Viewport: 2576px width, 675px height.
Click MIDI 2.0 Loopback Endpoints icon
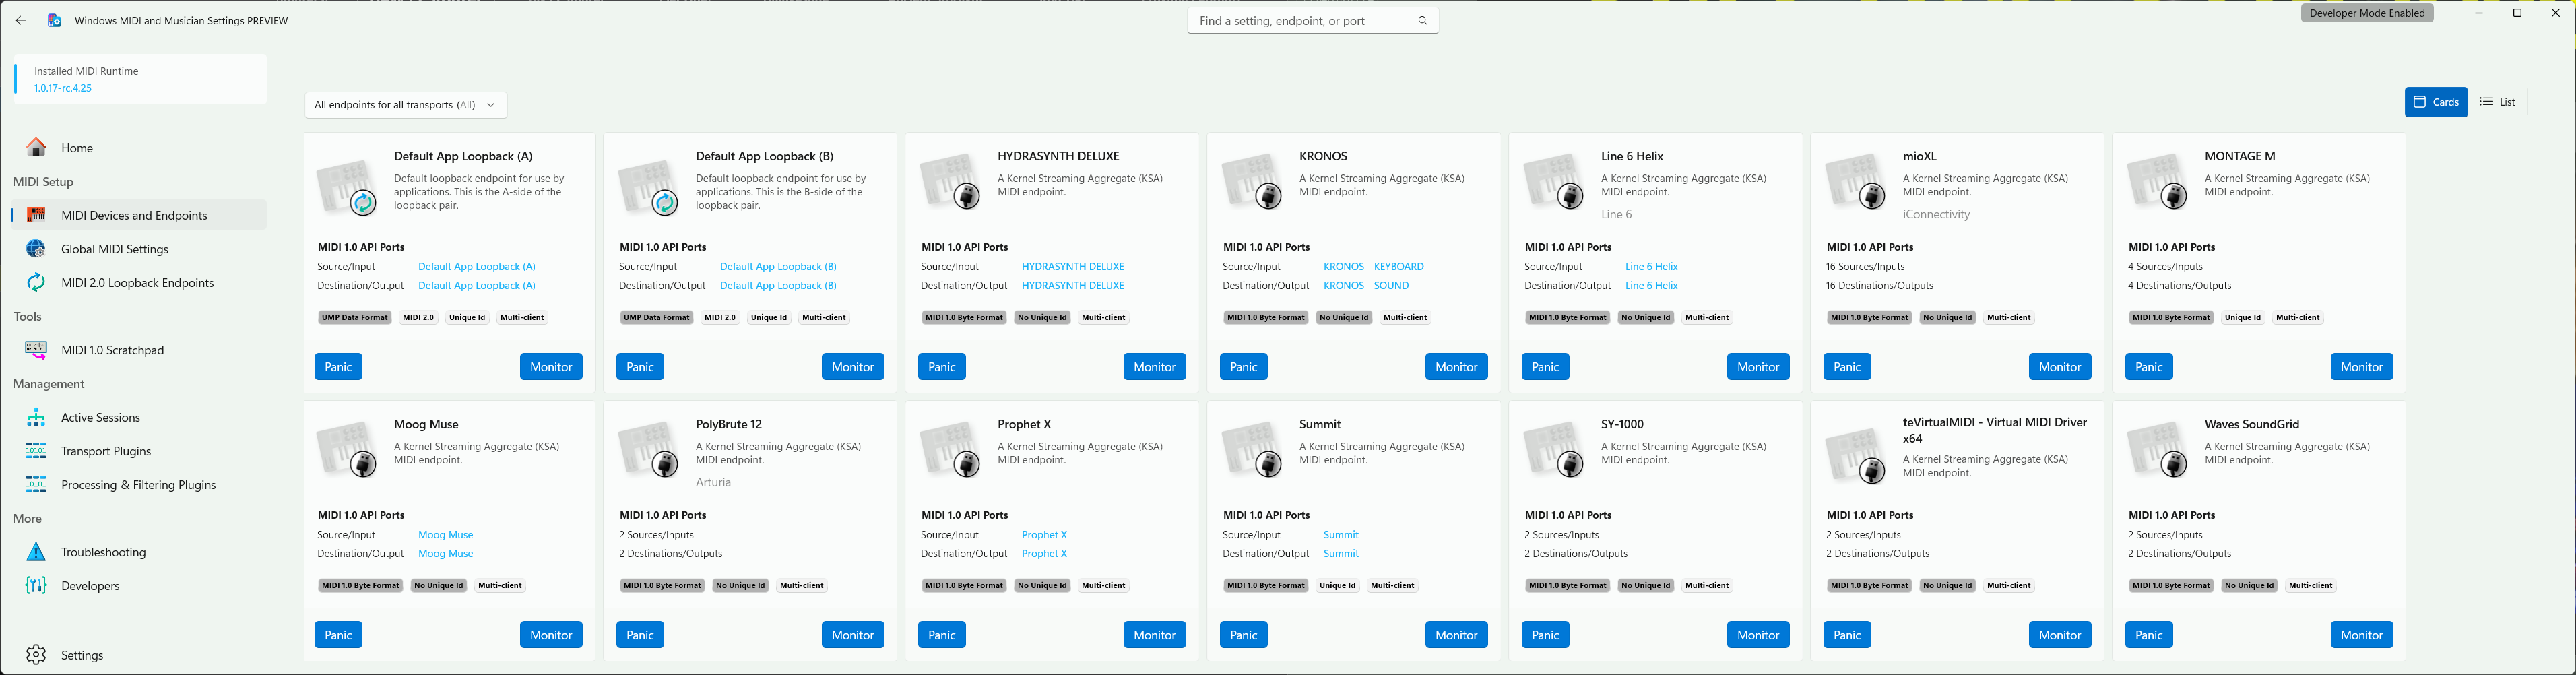(x=36, y=283)
